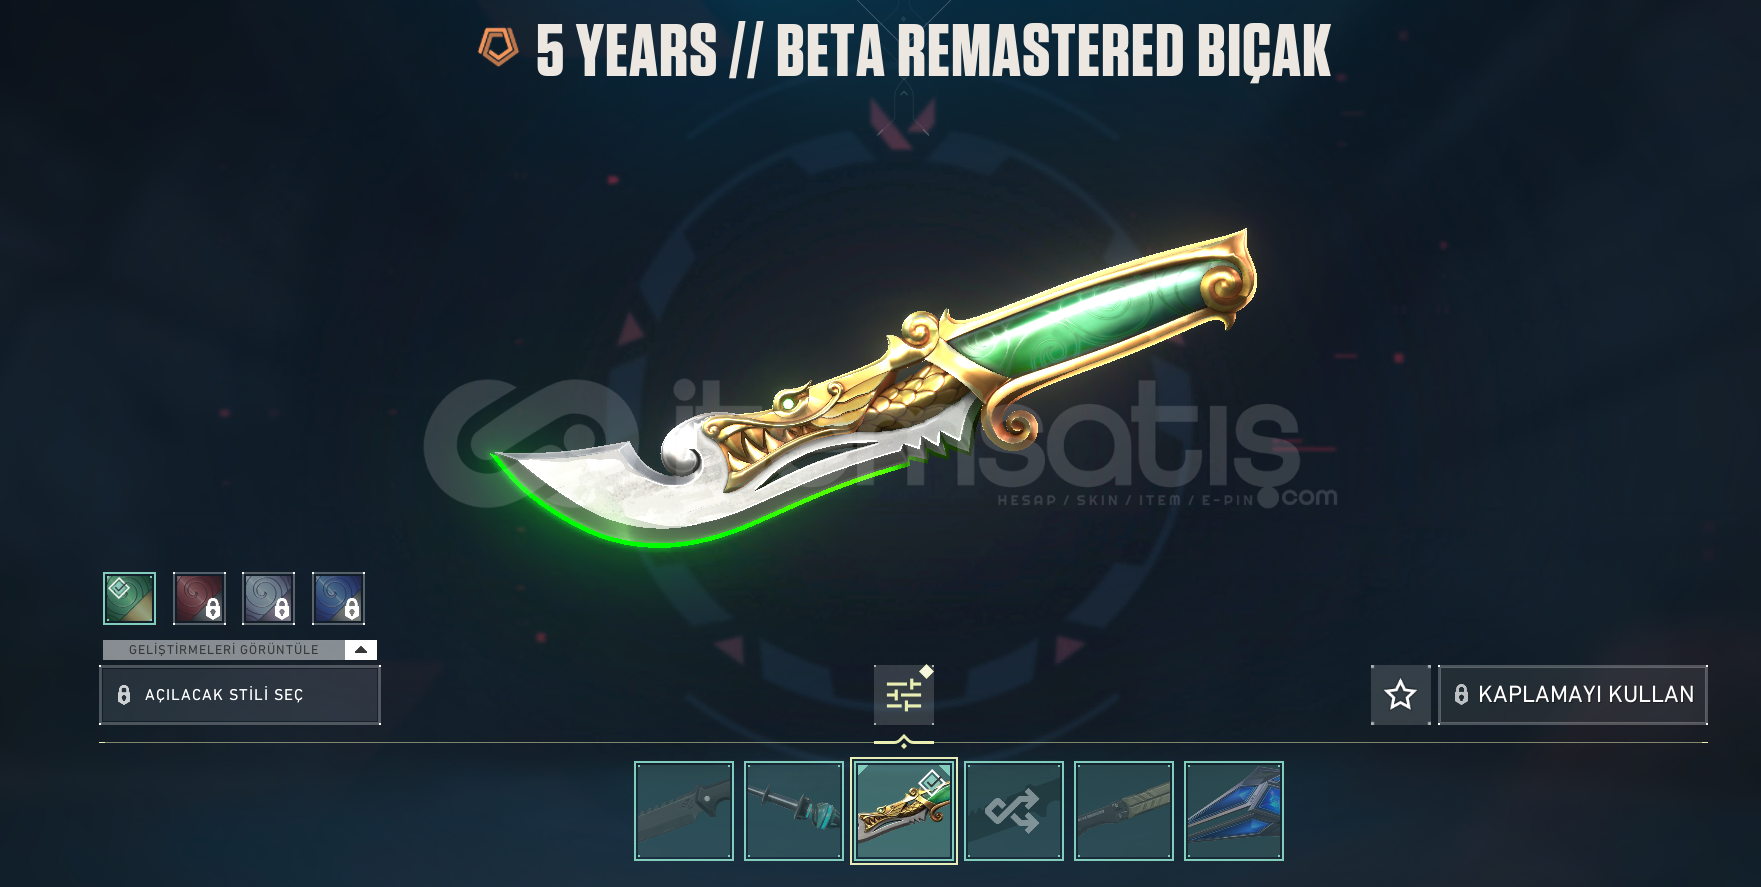Select the golden dragon knife thumbnail
Screen dimensions: 1761x887
coord(904,811)
